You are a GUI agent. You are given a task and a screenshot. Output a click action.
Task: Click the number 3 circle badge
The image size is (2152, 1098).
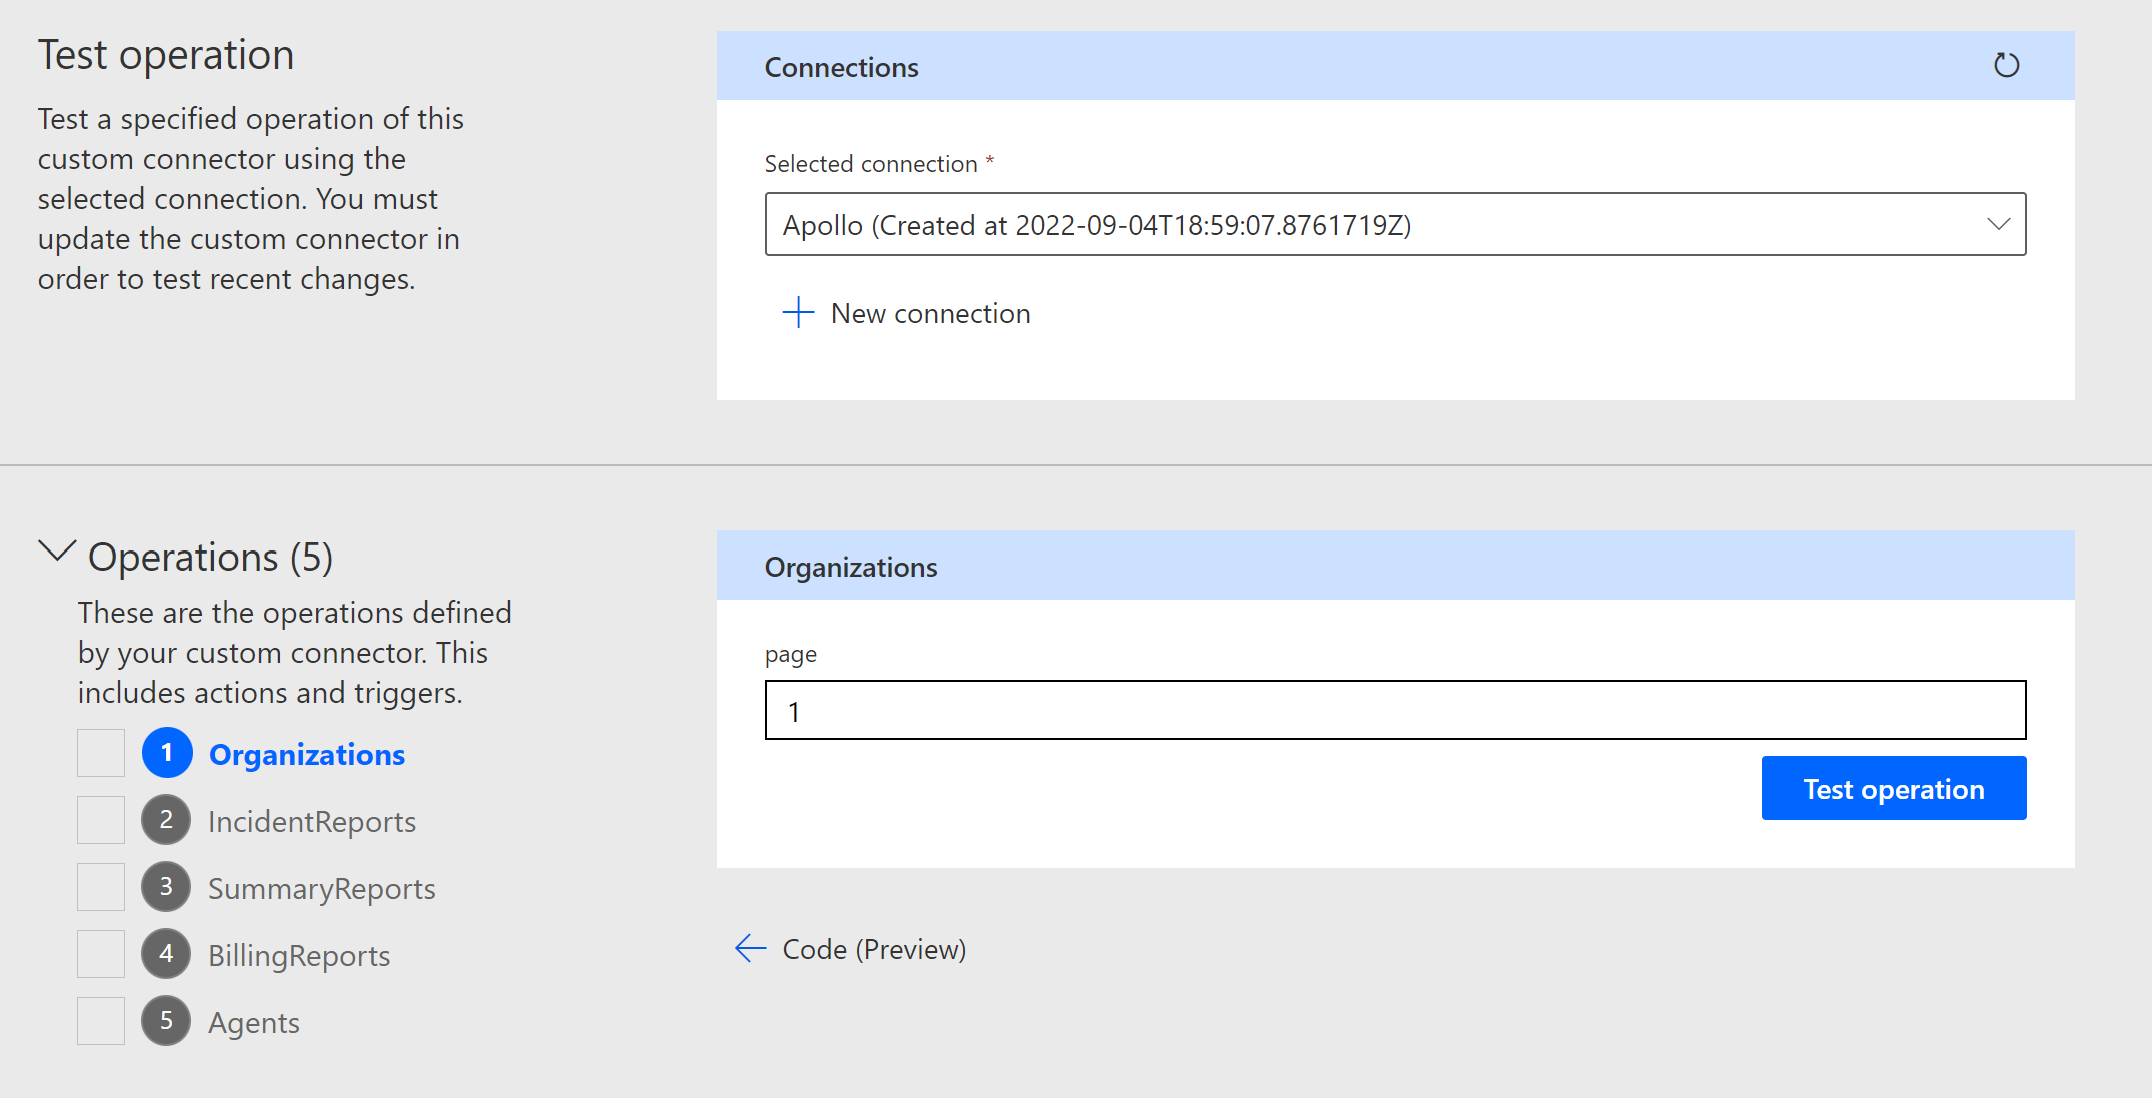[166, 887]
